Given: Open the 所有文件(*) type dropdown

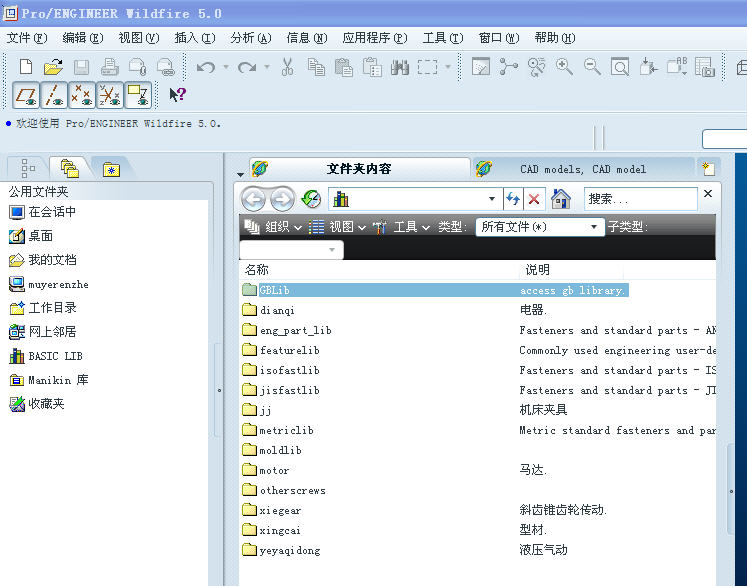Looking at the screenshot, I should click(x=594, y=227).
